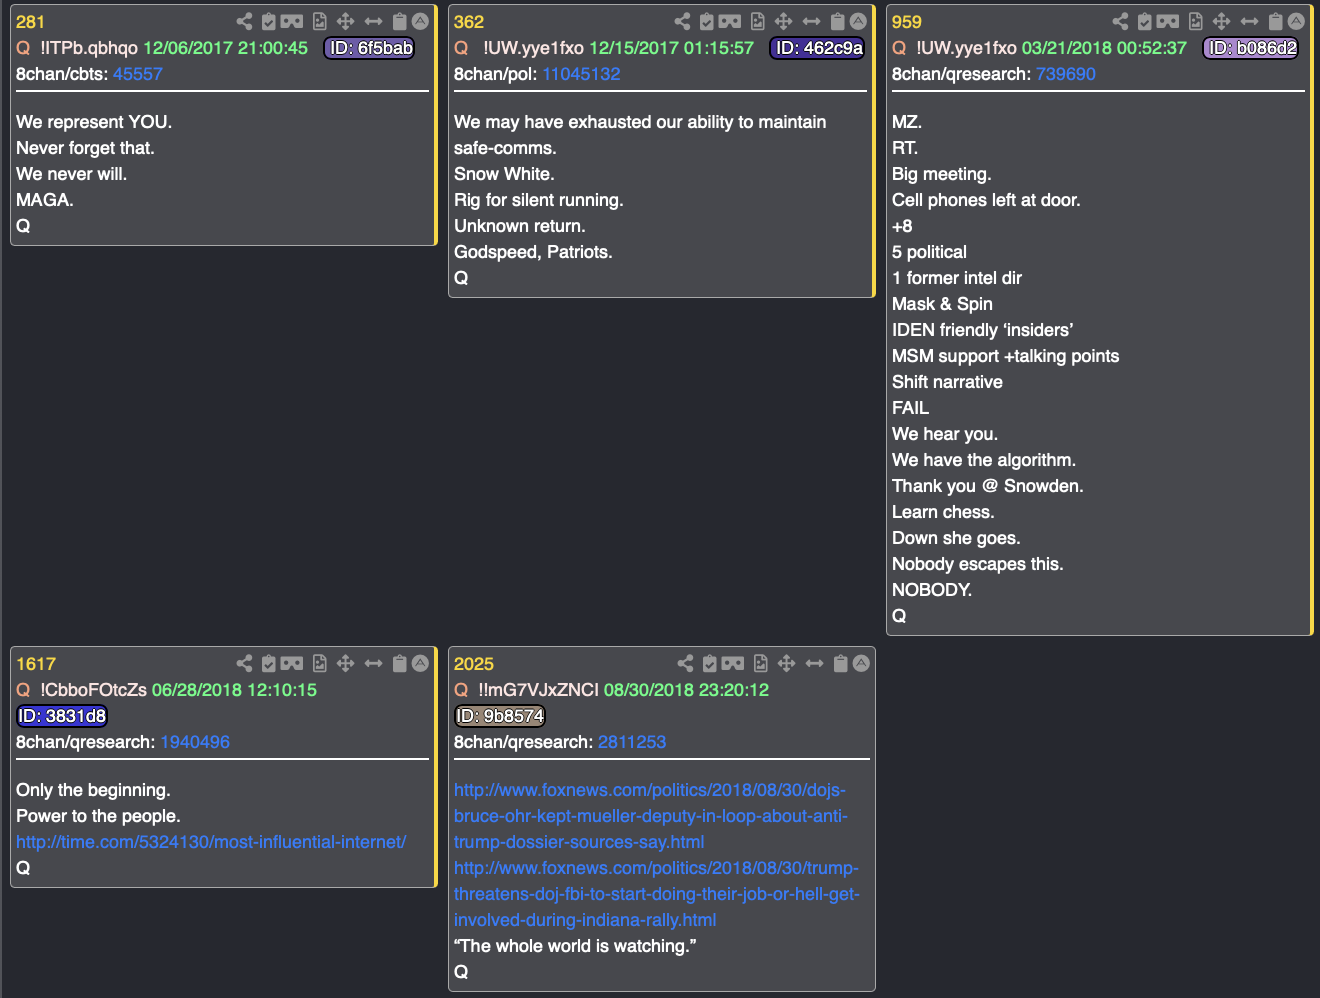The height and width of the screenshot is (998, 1320).
Task: Open the Fox News Bruce Ohr article link
Action: (651, 816)
